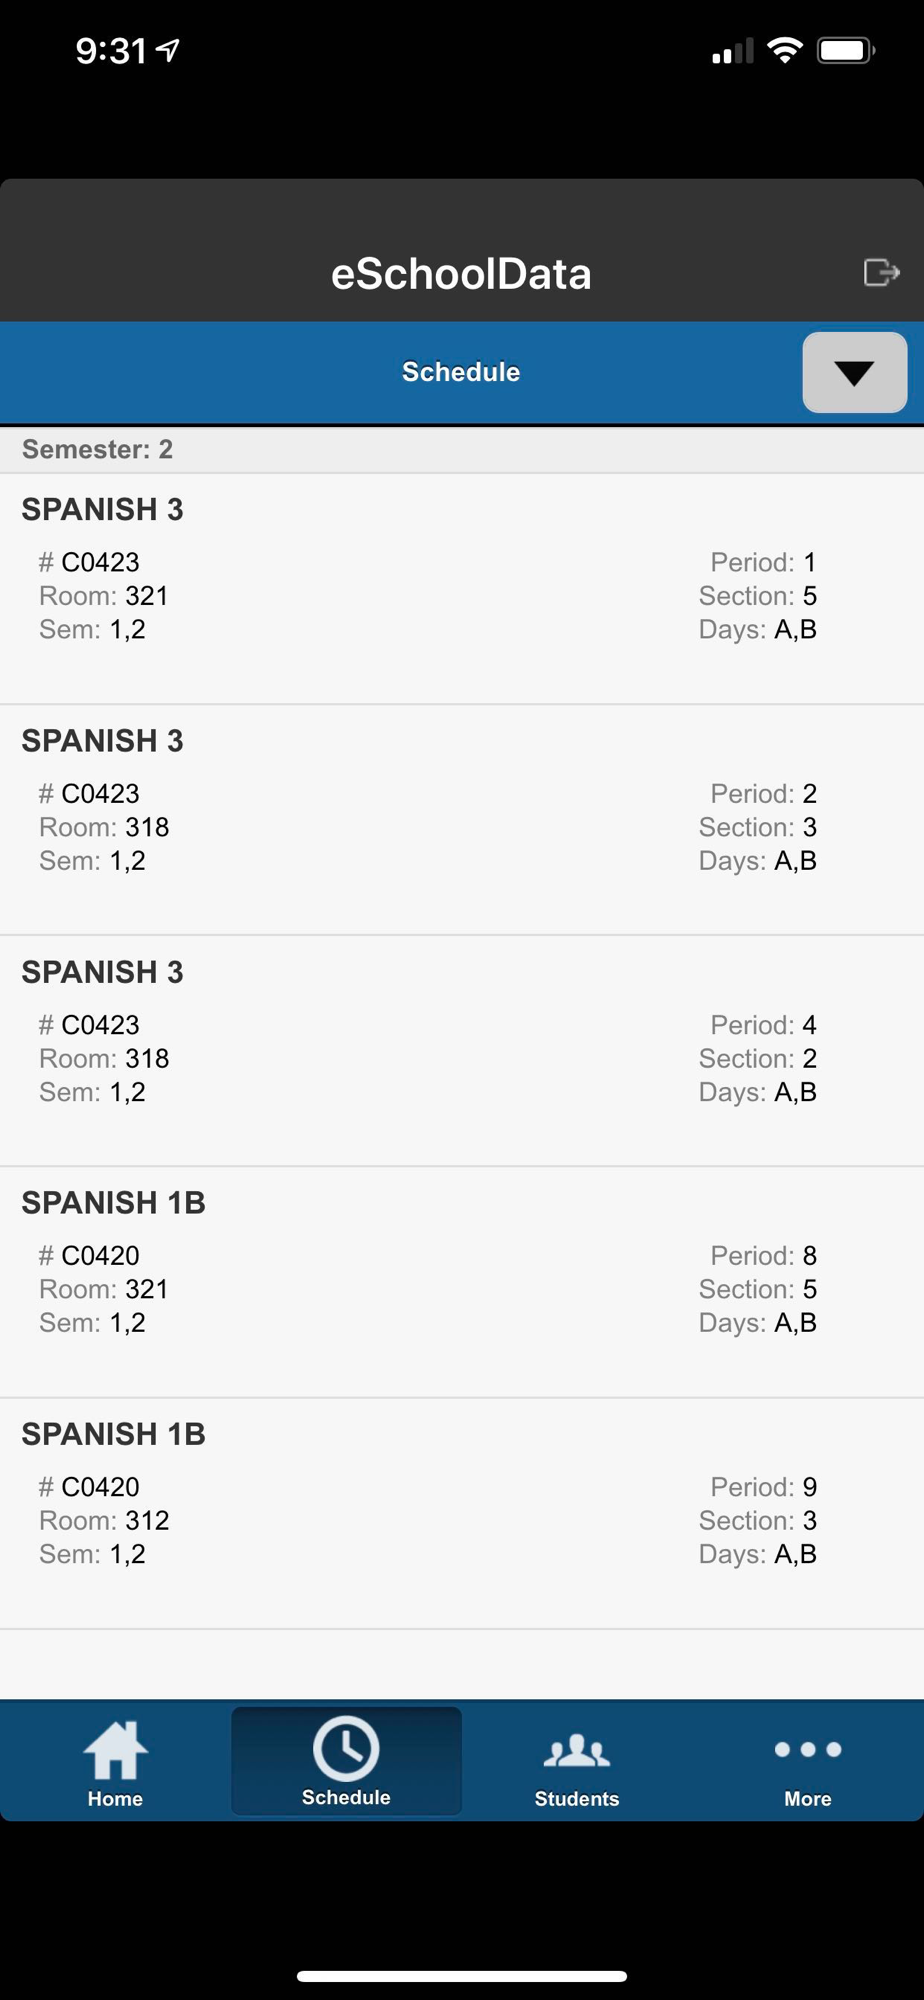Select the Students tab label
This screenshot has height=2000, width=924.
(x=577, y=1798)
